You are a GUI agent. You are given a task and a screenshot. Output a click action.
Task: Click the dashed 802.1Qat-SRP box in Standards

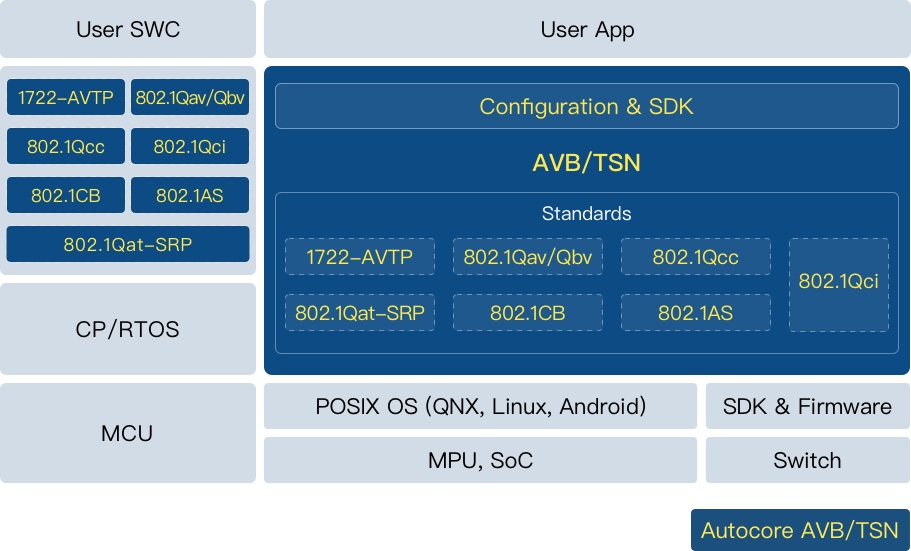click(x=359, y=313)
